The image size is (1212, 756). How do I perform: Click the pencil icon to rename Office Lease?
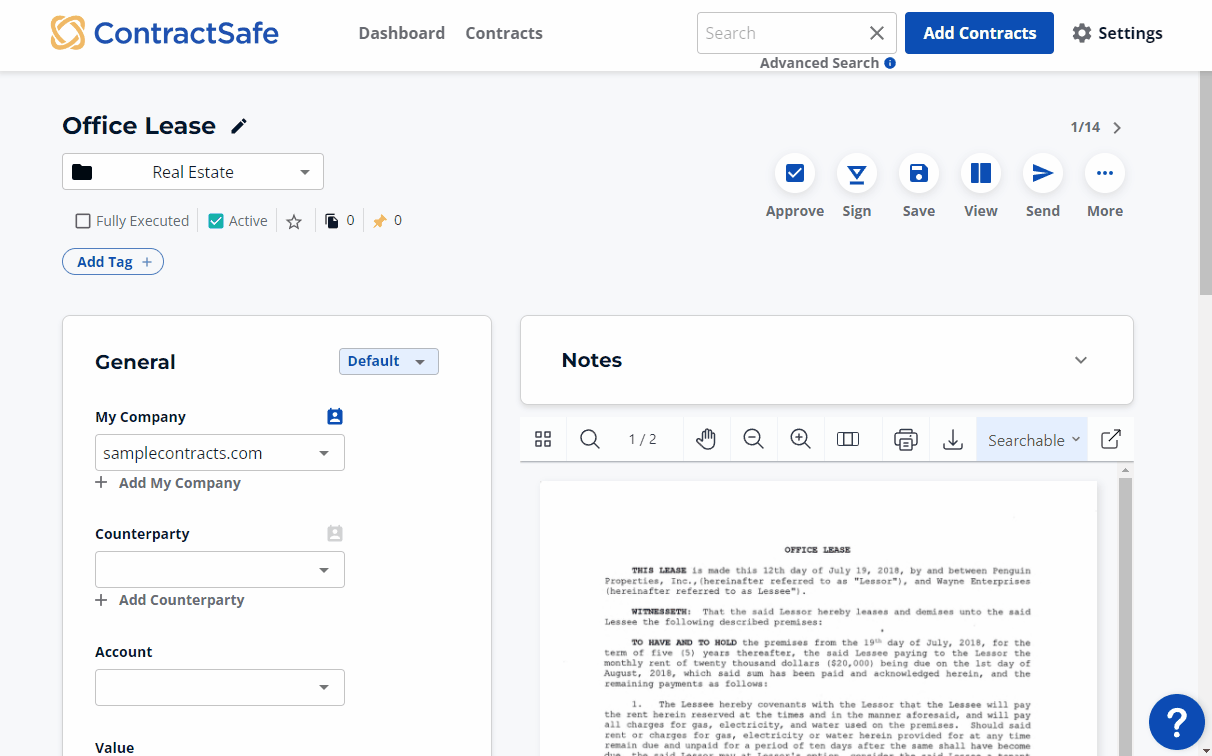point(239,126)
